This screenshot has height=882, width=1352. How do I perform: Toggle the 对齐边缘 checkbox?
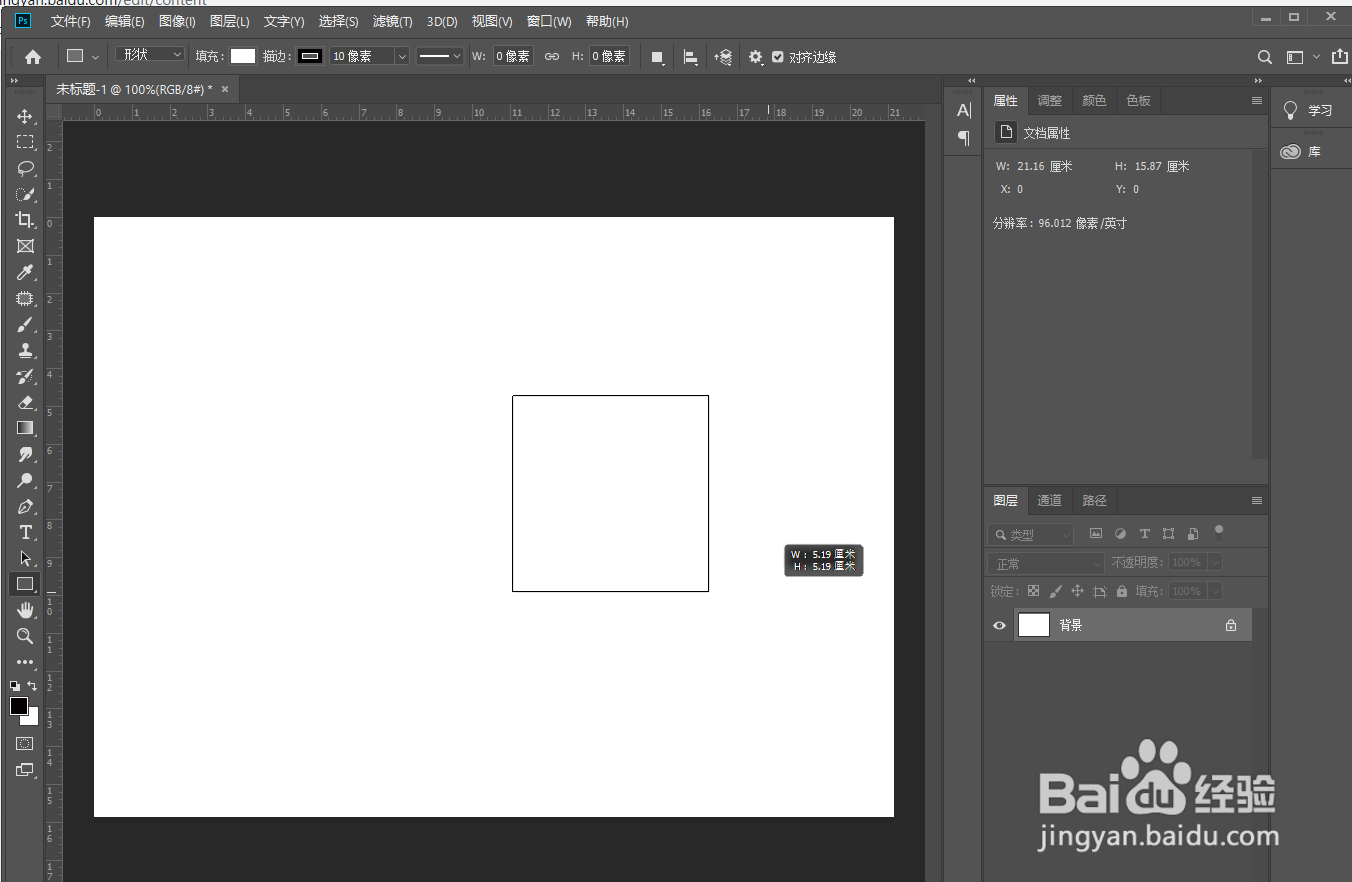[778, 57]
